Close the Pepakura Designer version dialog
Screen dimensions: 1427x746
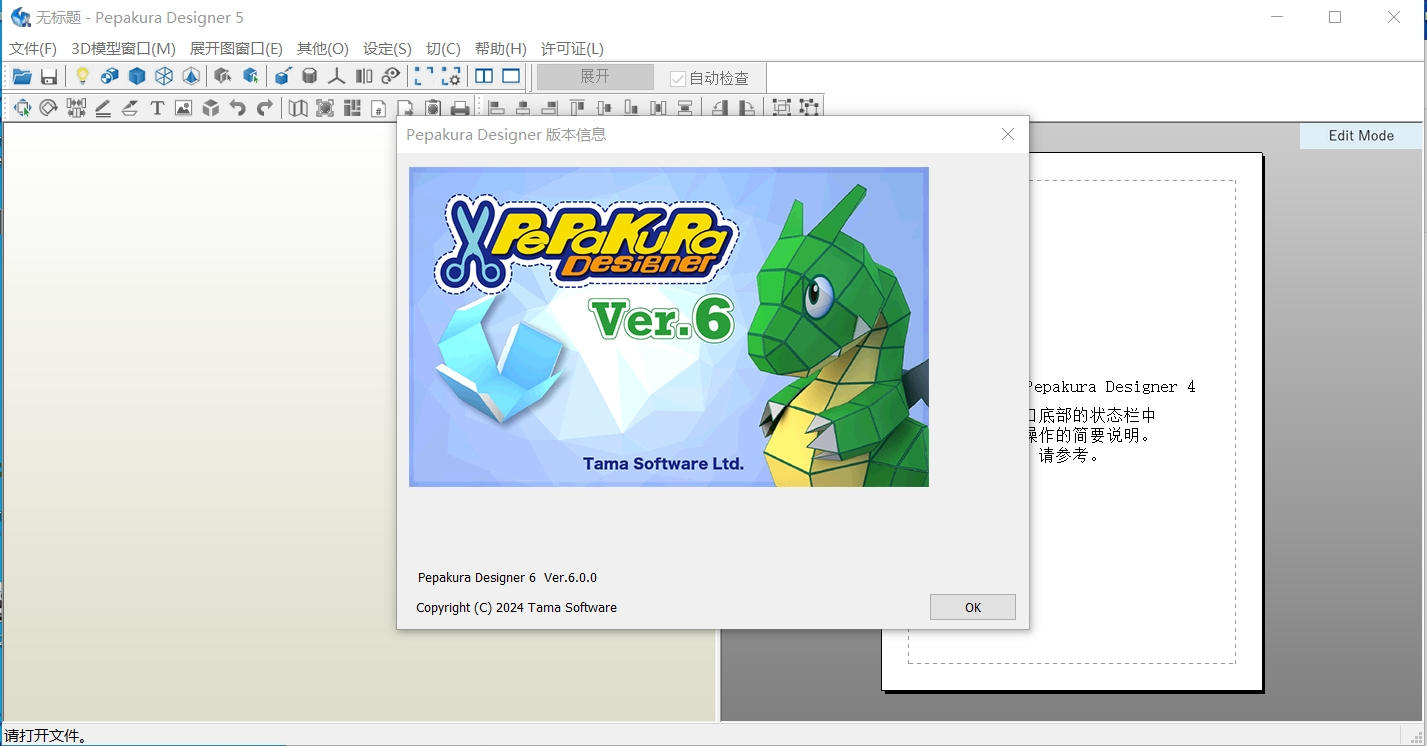[x=1008, y=134]
